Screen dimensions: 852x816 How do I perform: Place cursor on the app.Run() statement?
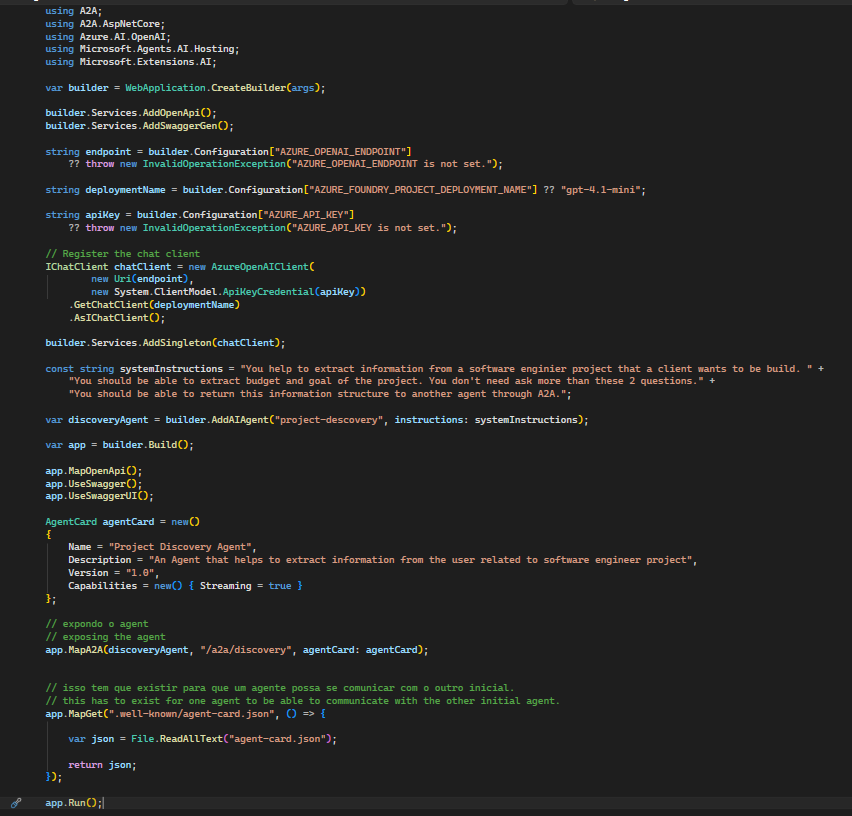point(72,803)
